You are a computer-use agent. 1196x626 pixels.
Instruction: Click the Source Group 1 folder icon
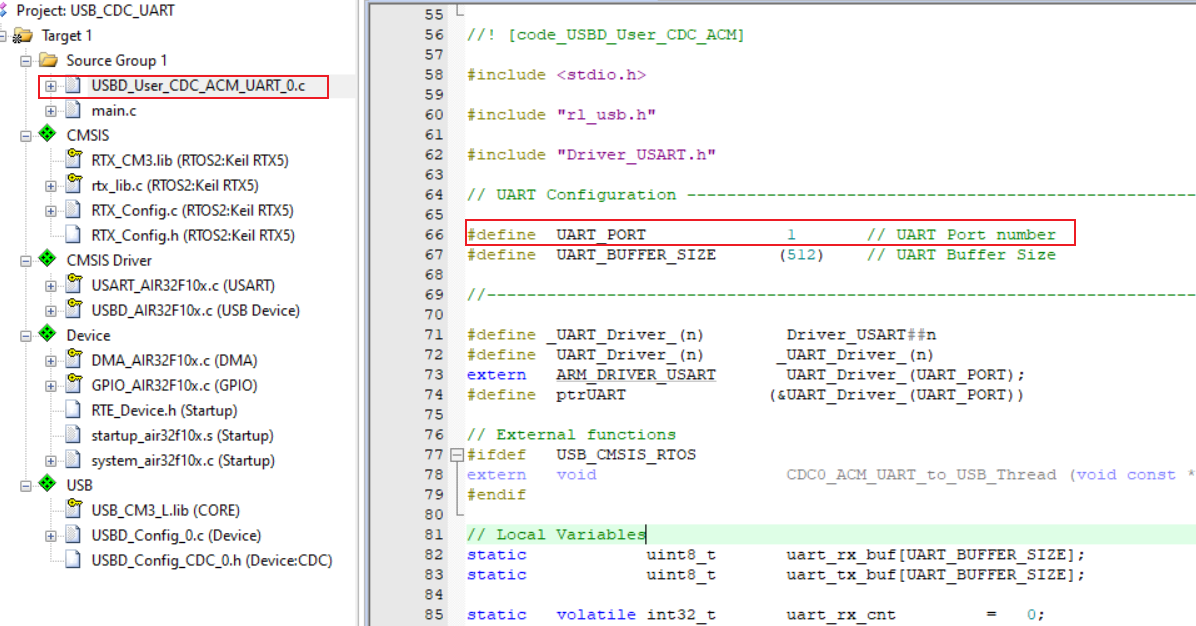(48, 60)
